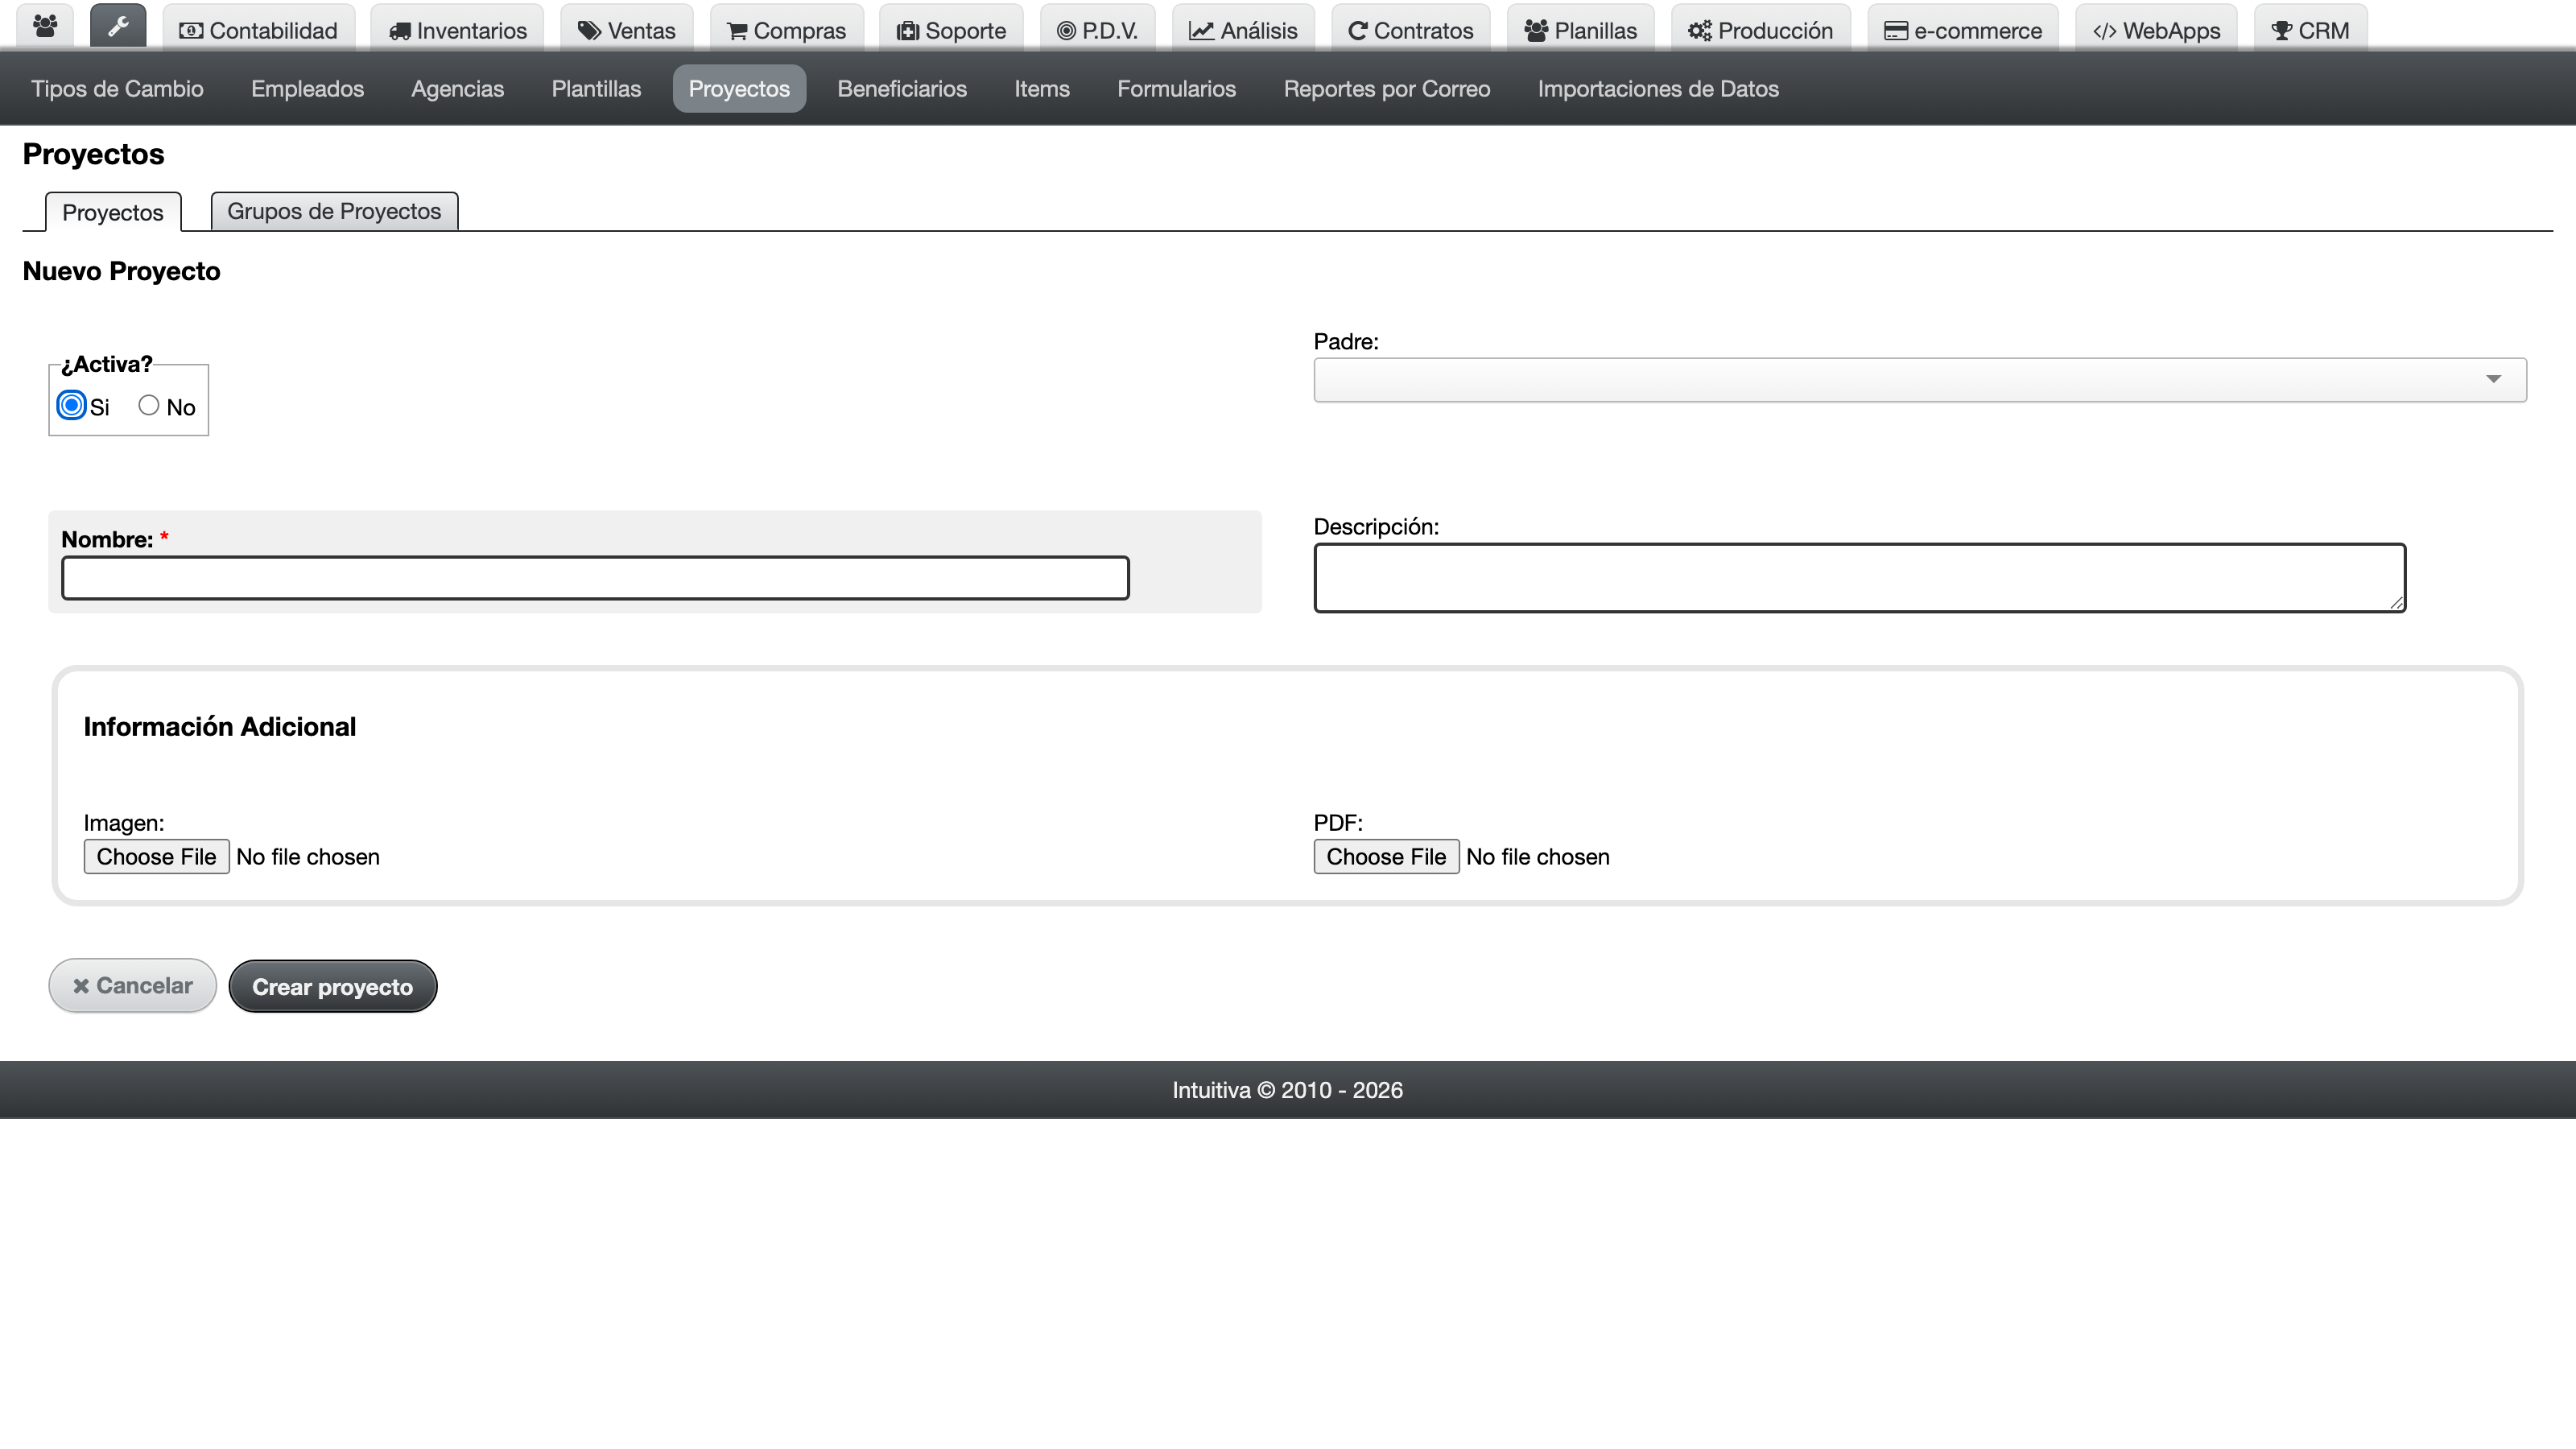Select Si for ¿Activa?

tap(71, 405)
